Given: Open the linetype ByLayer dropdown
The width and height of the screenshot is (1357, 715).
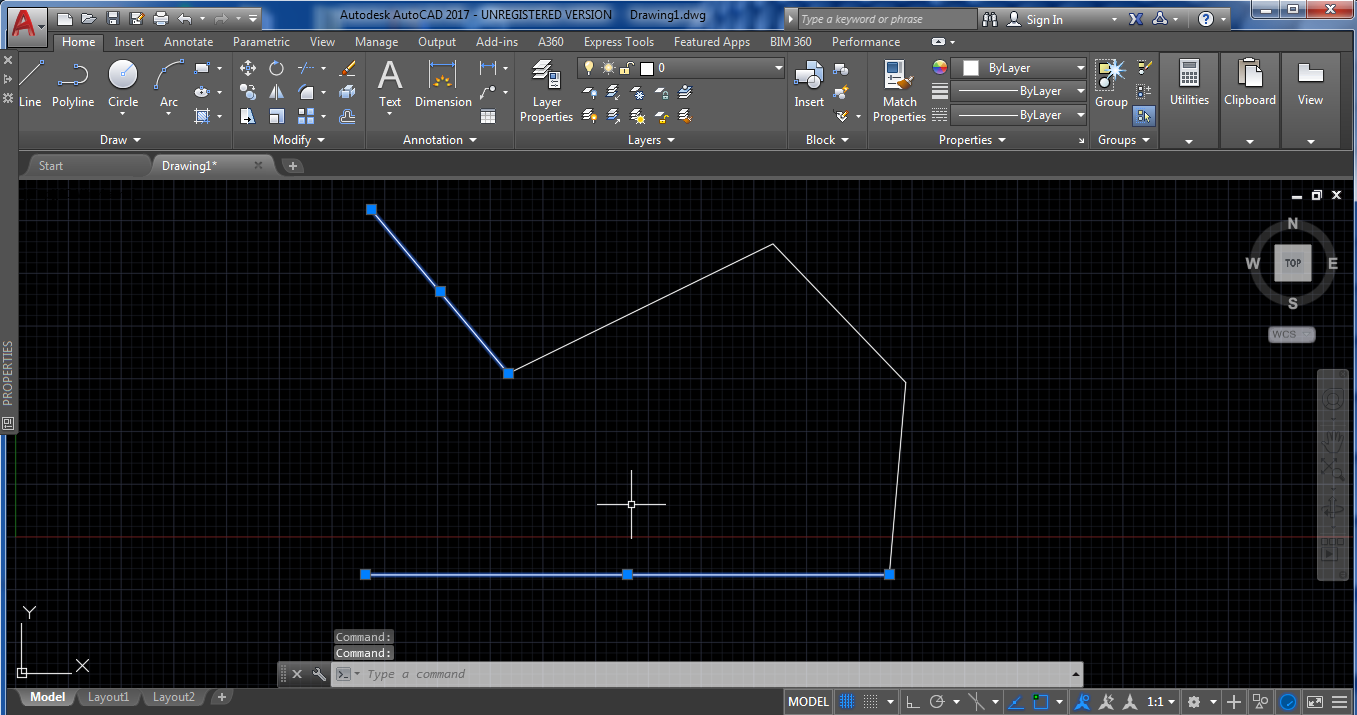Looking at the screenshot, I should point(1019,115).
